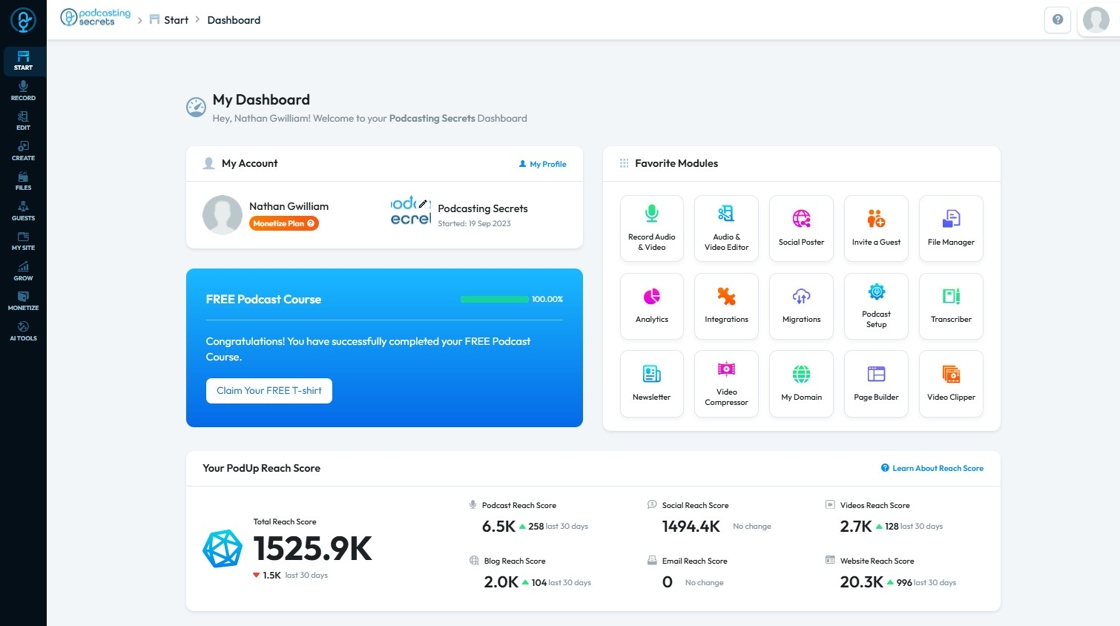Image resolution: width=1120 pixels, height=626 pixels.
Task: Open the Record Audio & Video module
Action: coord(651,228)
